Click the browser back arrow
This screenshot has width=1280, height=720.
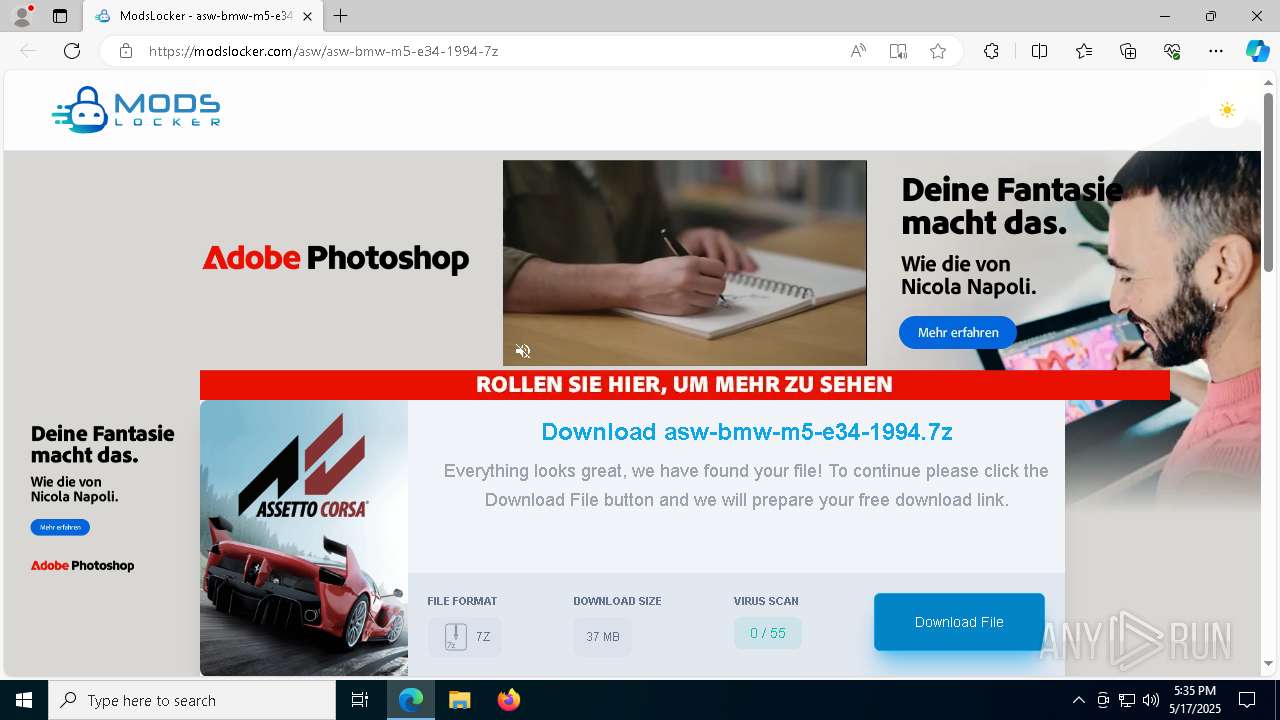coord(28,51)
